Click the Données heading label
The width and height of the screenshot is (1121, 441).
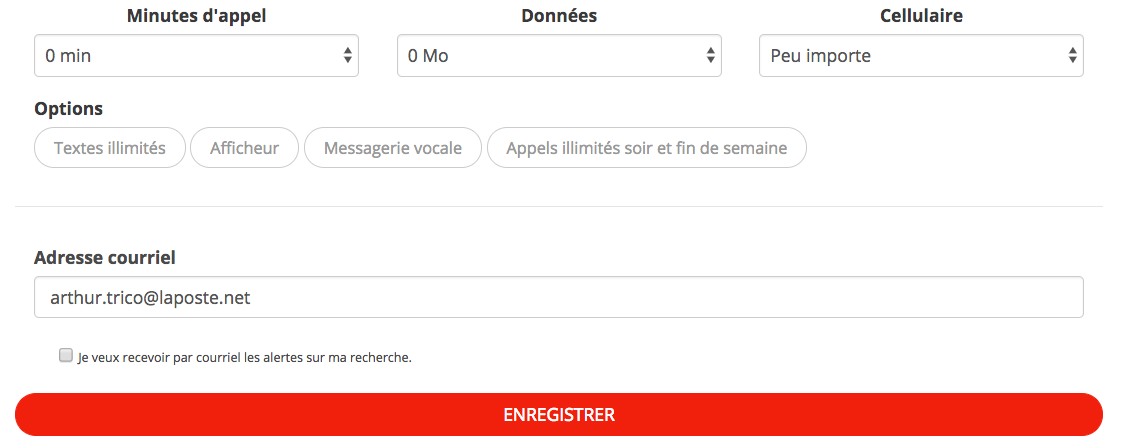point(559,16)
